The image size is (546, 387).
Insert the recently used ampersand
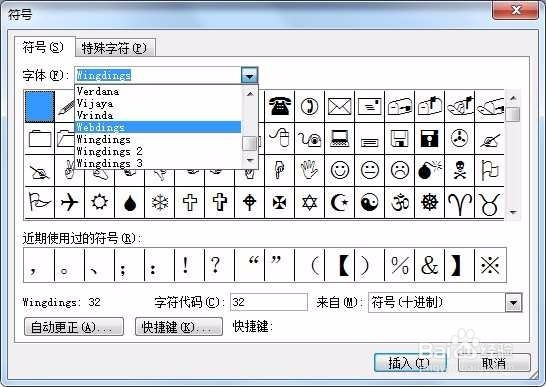(429, 265)
